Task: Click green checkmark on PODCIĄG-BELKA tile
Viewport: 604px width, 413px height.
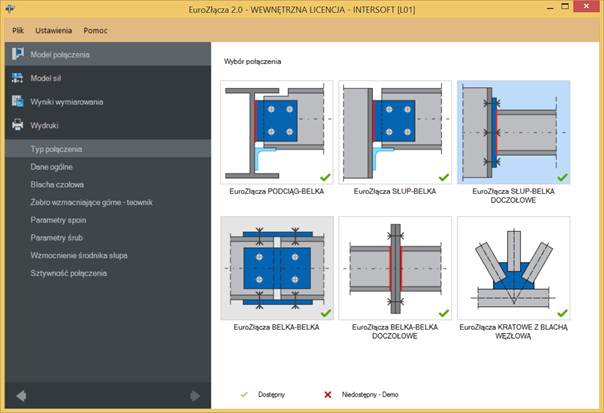Action: (325, 177)
